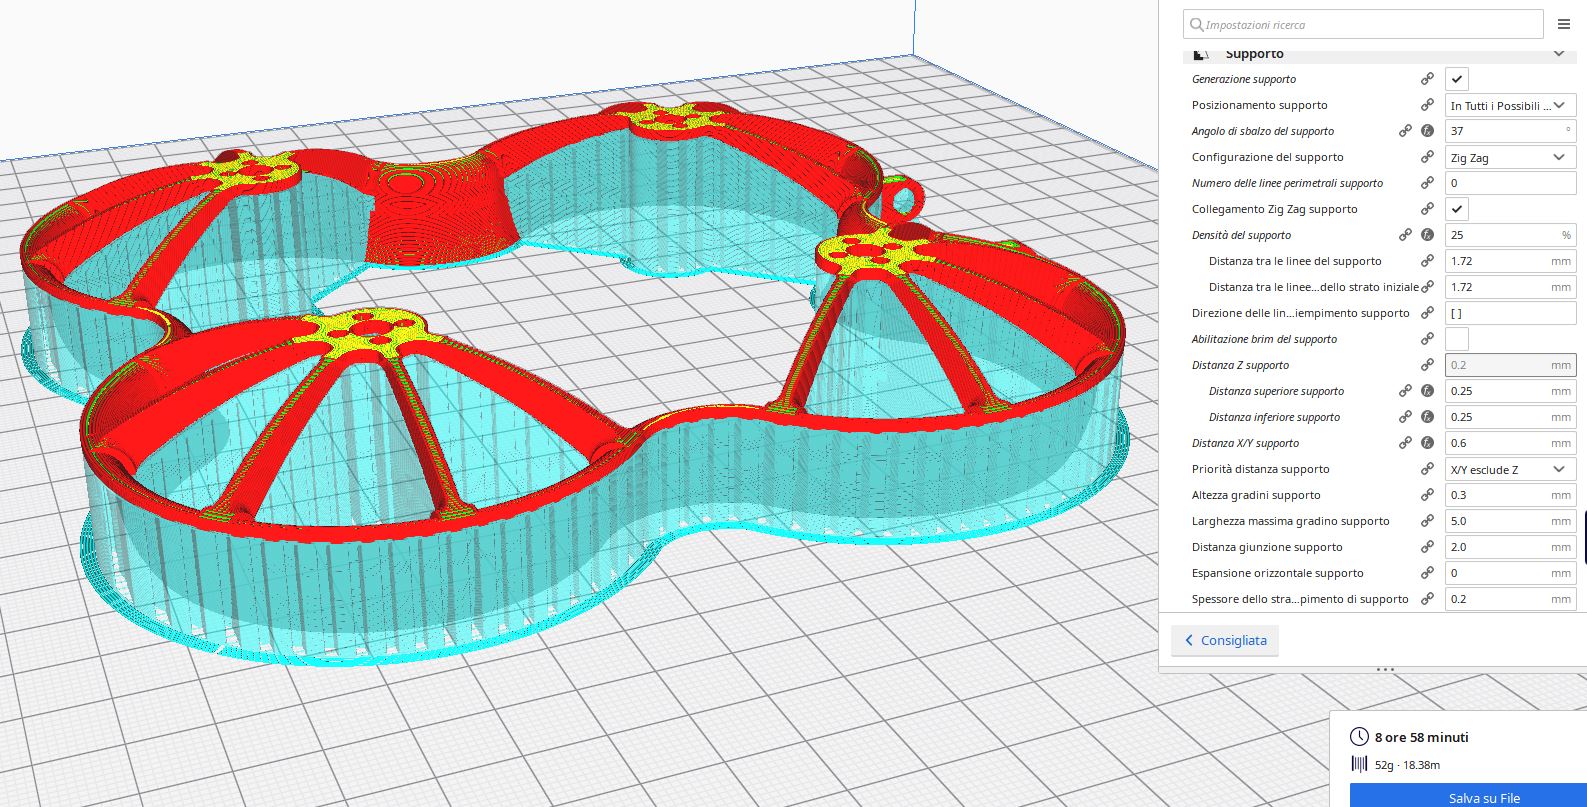The image size is (1587, 807).
Task: Click link icon for Configurazione del supporto
Action: pos(1428,157)
